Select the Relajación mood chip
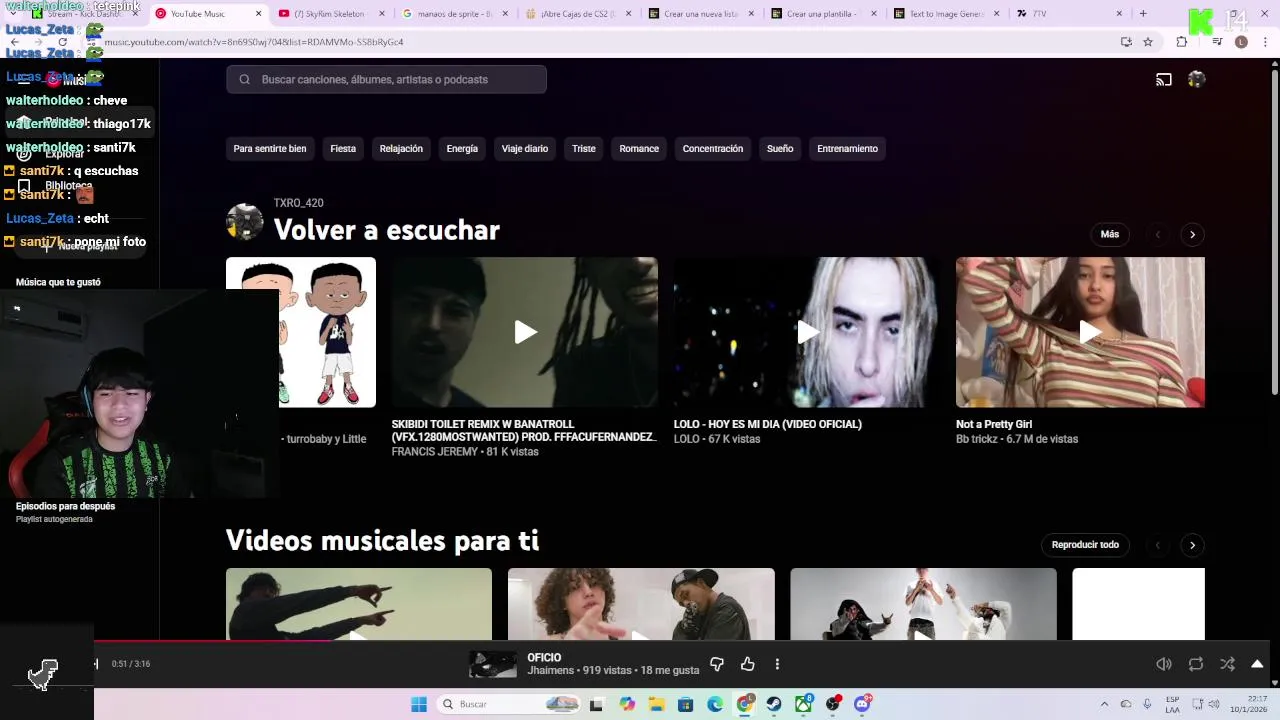 coord(401,149)
